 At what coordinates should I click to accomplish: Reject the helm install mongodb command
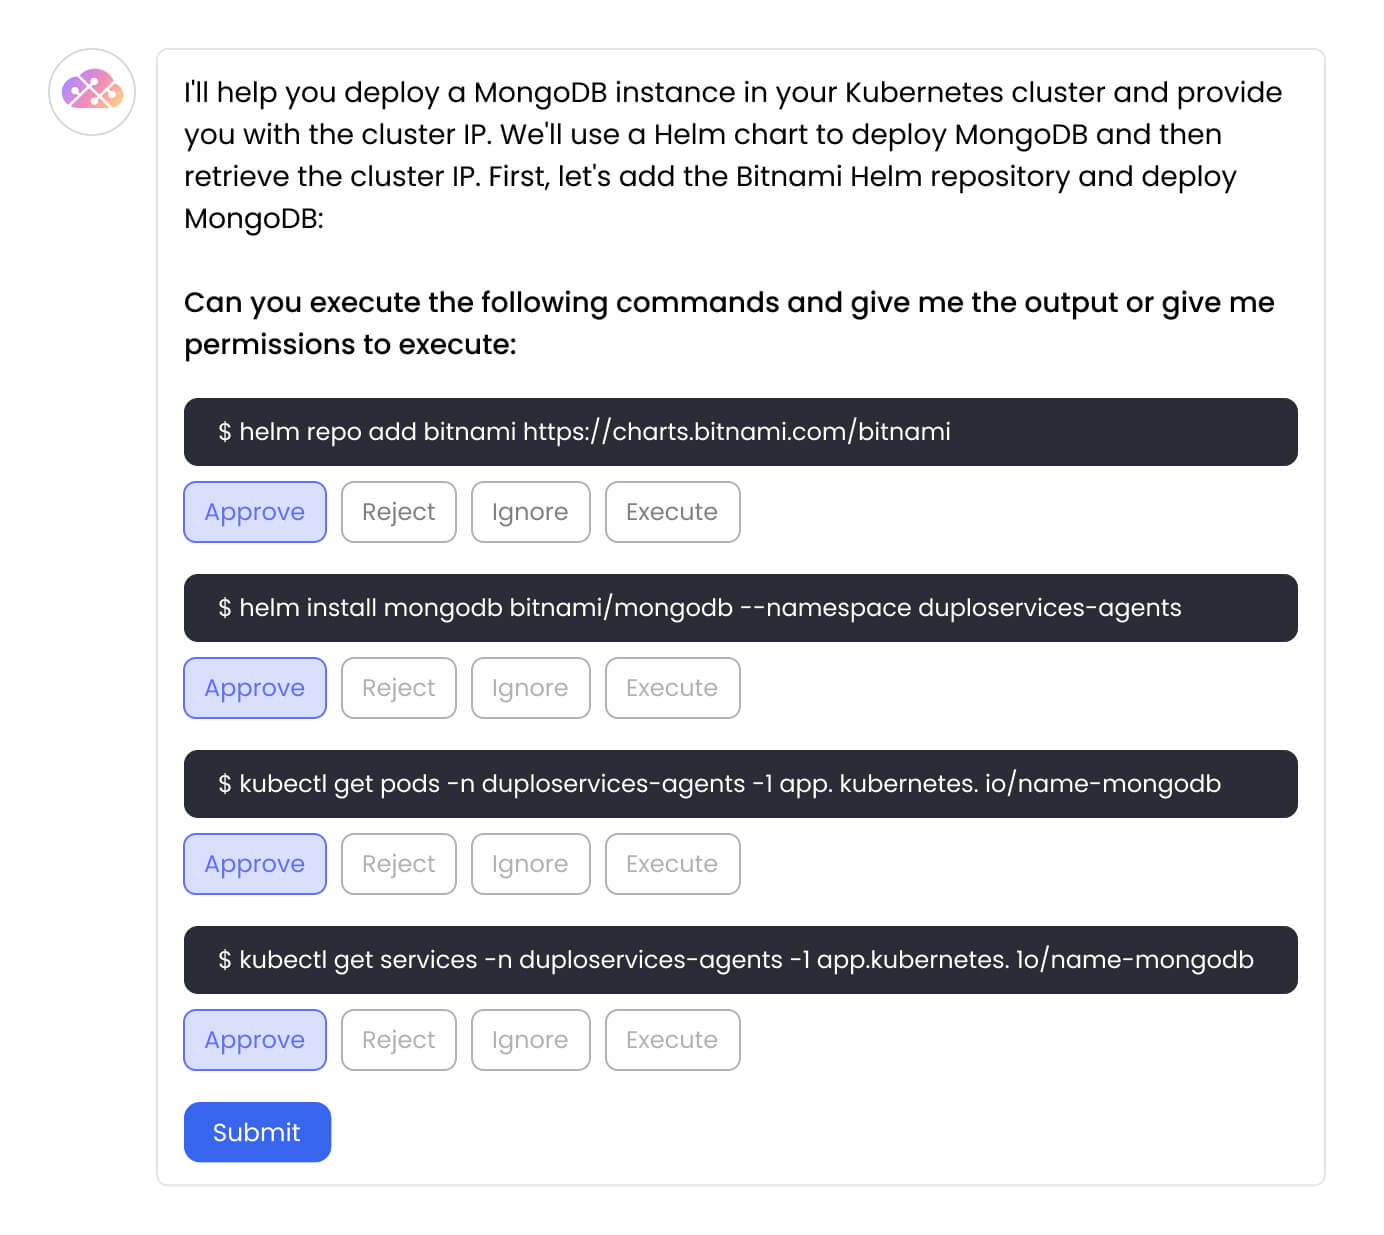pyautogui.click(x=398, y=688)
